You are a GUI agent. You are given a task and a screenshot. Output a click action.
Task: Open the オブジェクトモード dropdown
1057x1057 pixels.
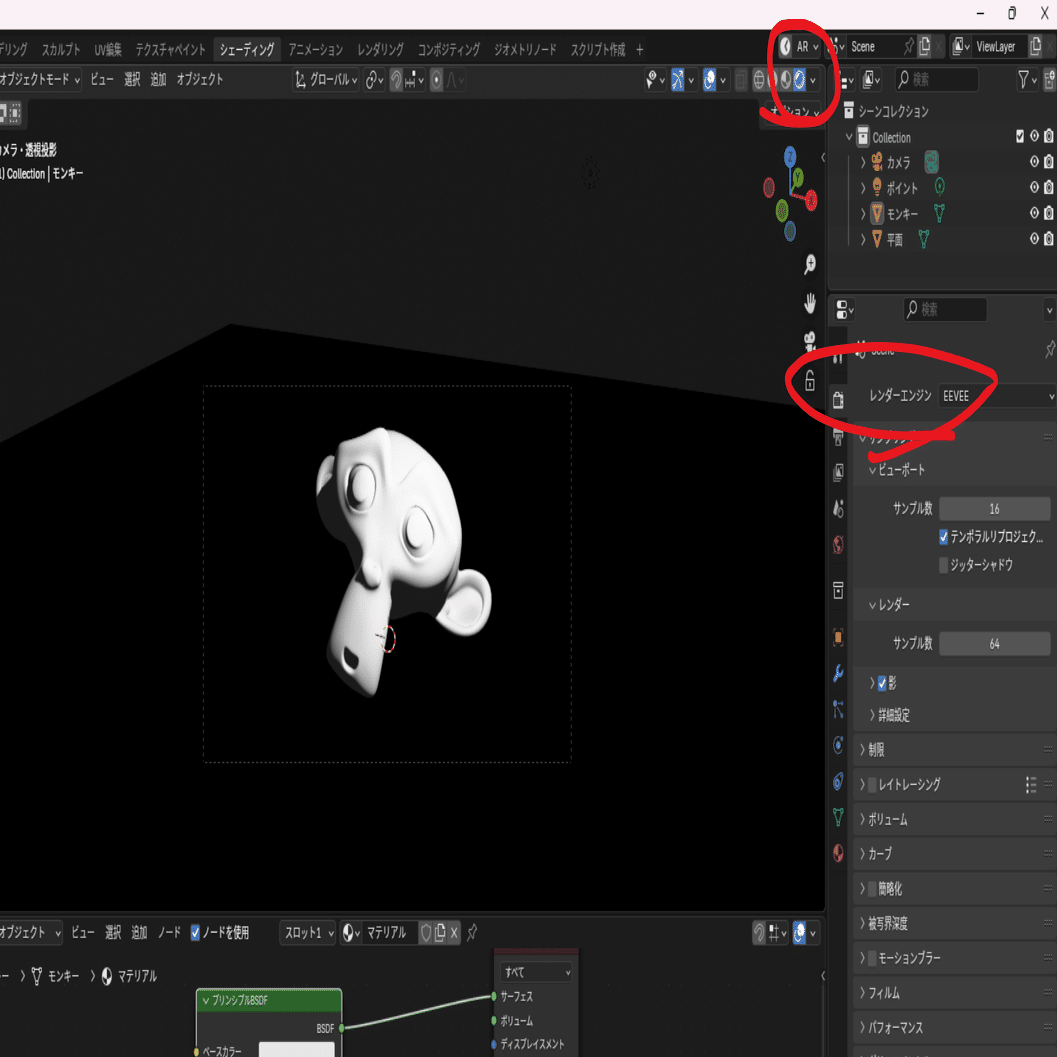(39, 80)
